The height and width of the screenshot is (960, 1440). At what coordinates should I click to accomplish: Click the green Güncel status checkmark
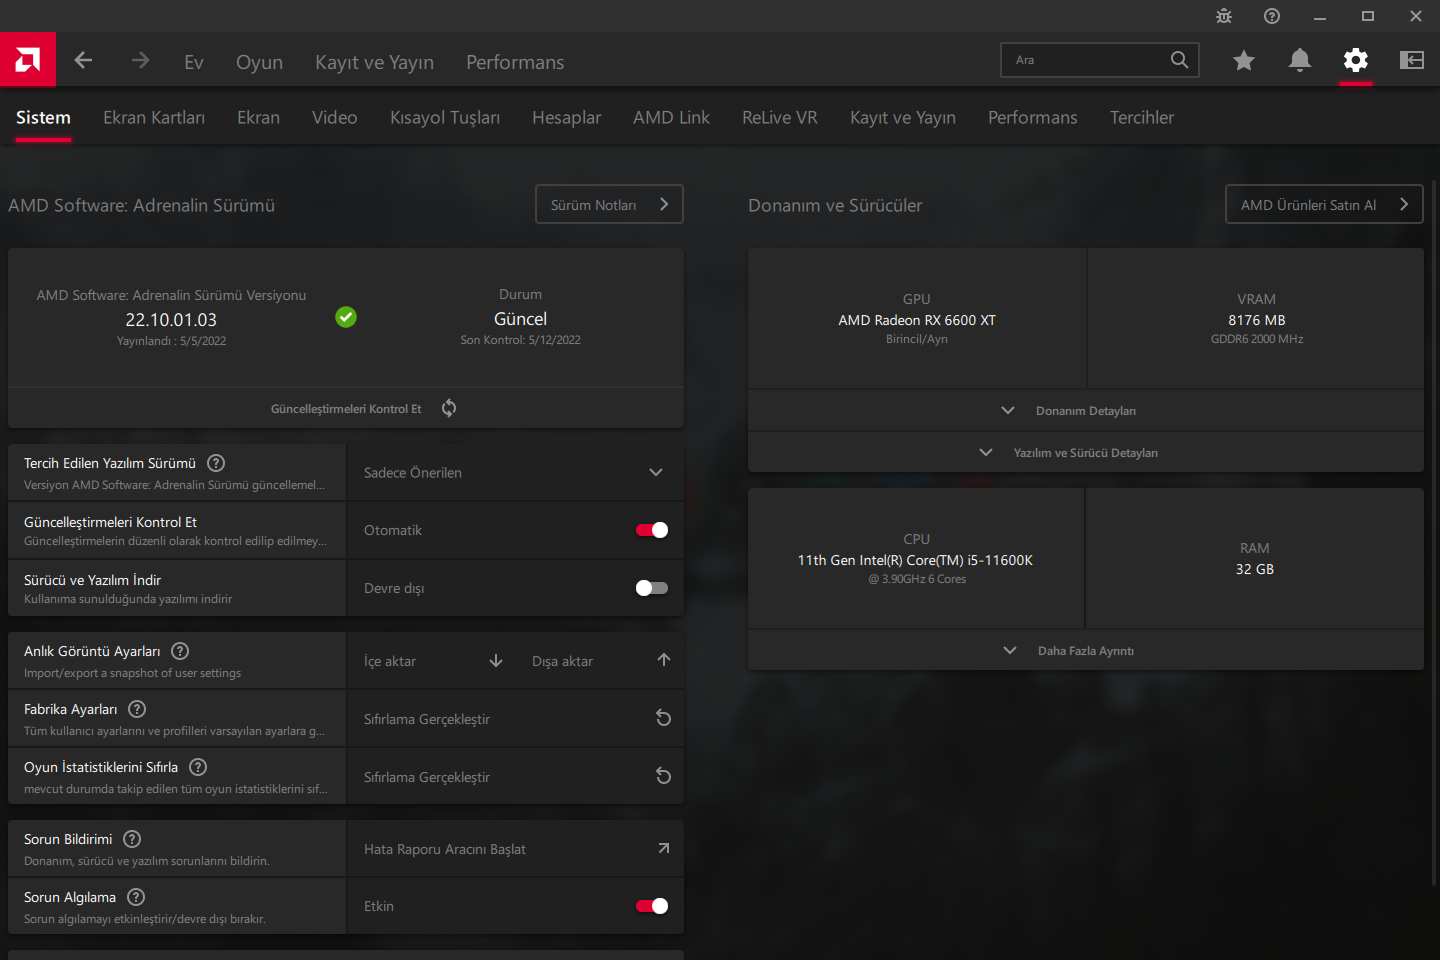click(x=346, y=317)
